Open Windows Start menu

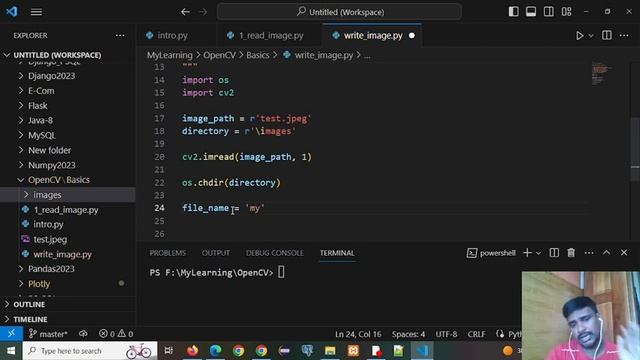[x=11, y=351]
